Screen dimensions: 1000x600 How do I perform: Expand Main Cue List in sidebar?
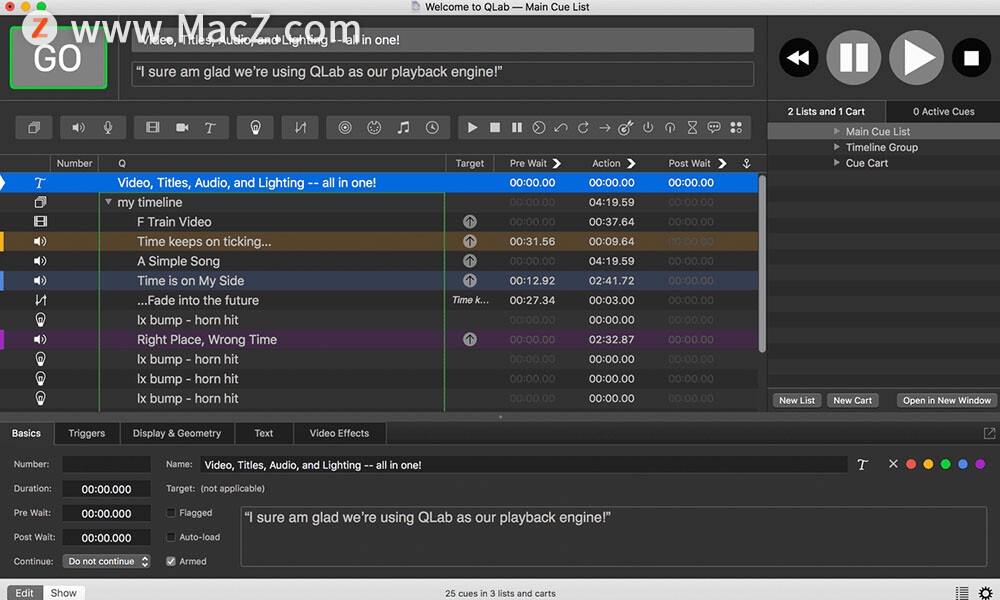(x=837, y=131)
